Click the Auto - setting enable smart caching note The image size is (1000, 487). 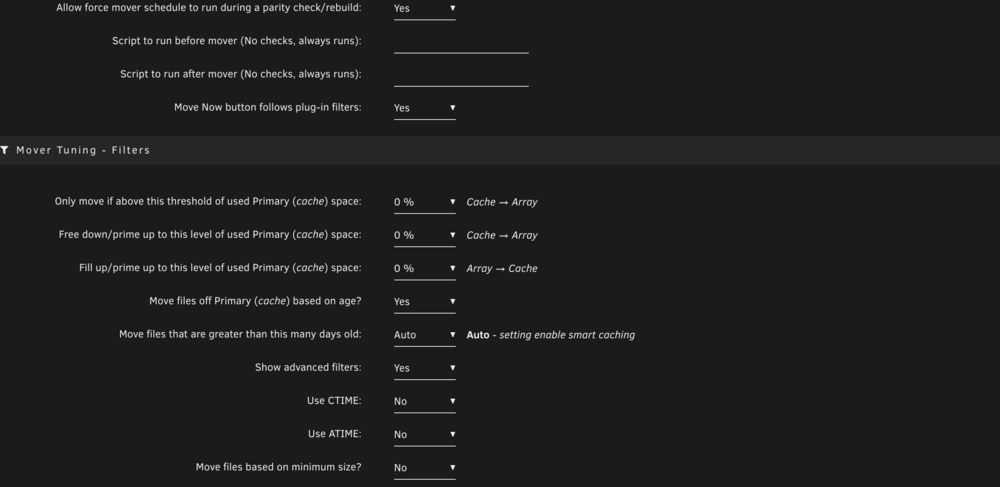(x=550, y=335)
